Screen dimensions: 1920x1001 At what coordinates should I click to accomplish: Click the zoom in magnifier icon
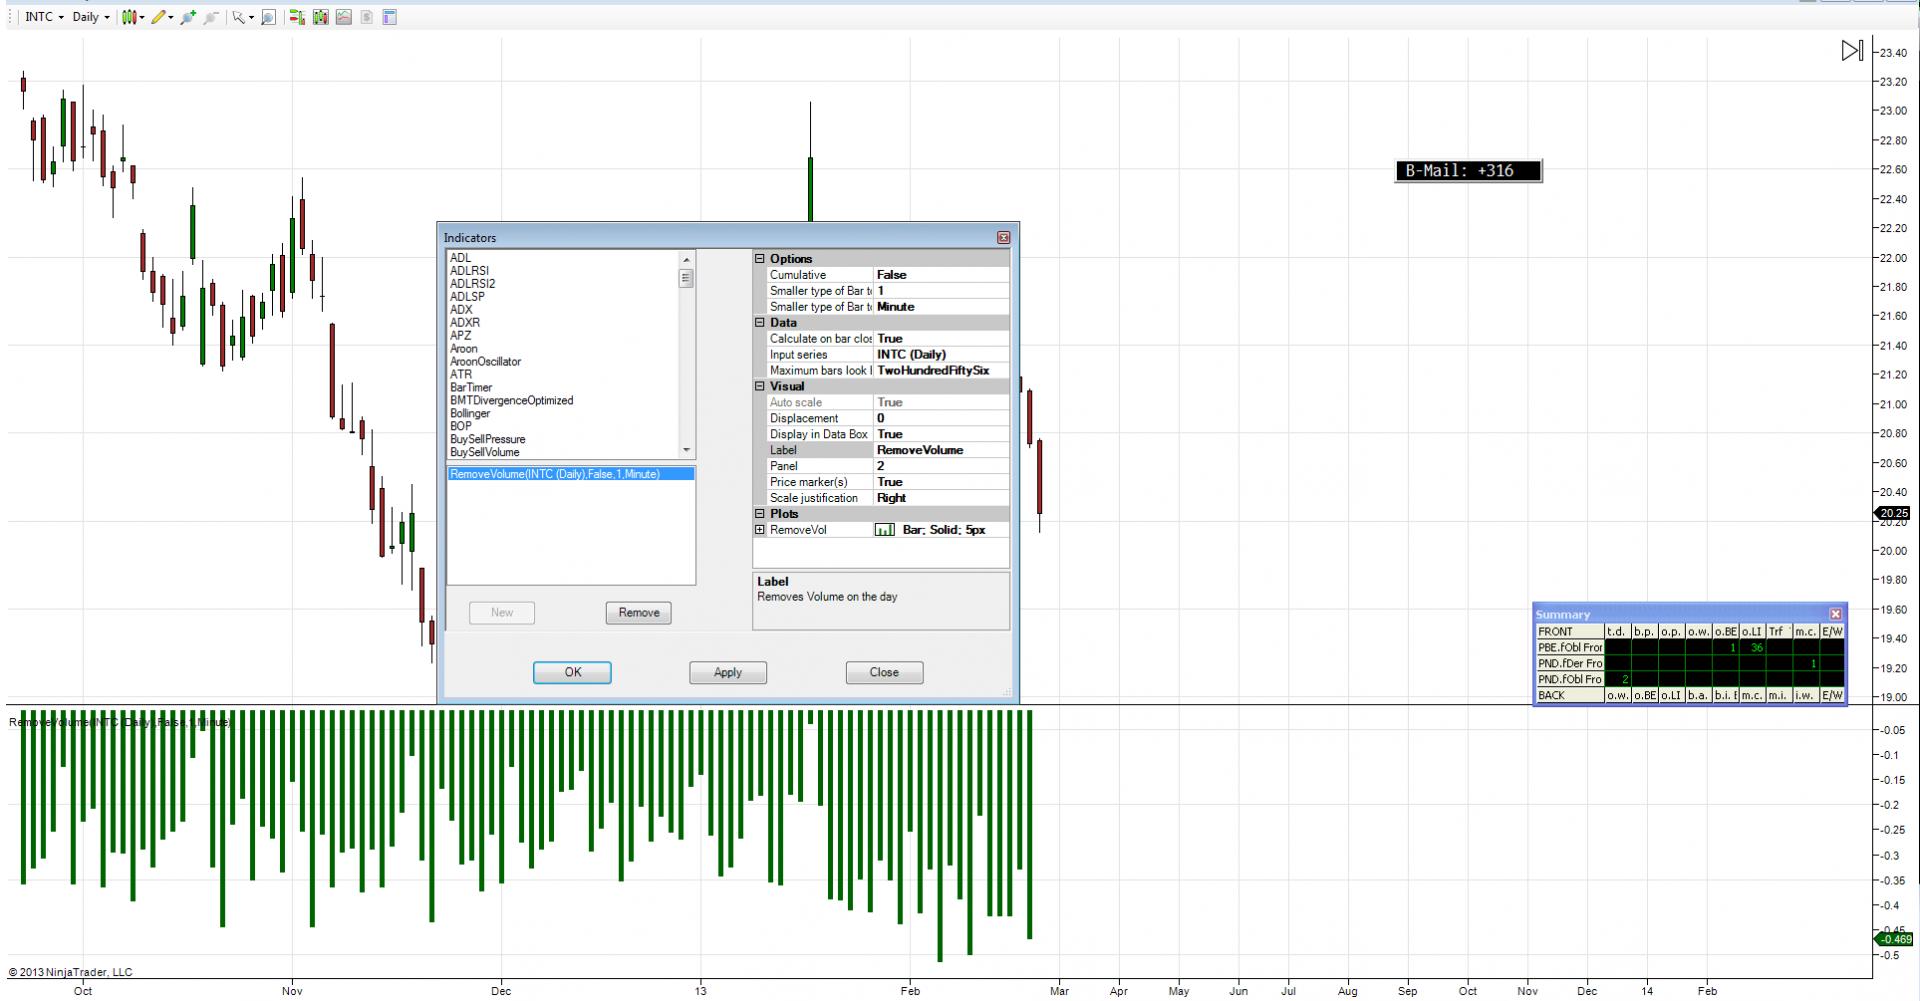[x=187, y=17]
